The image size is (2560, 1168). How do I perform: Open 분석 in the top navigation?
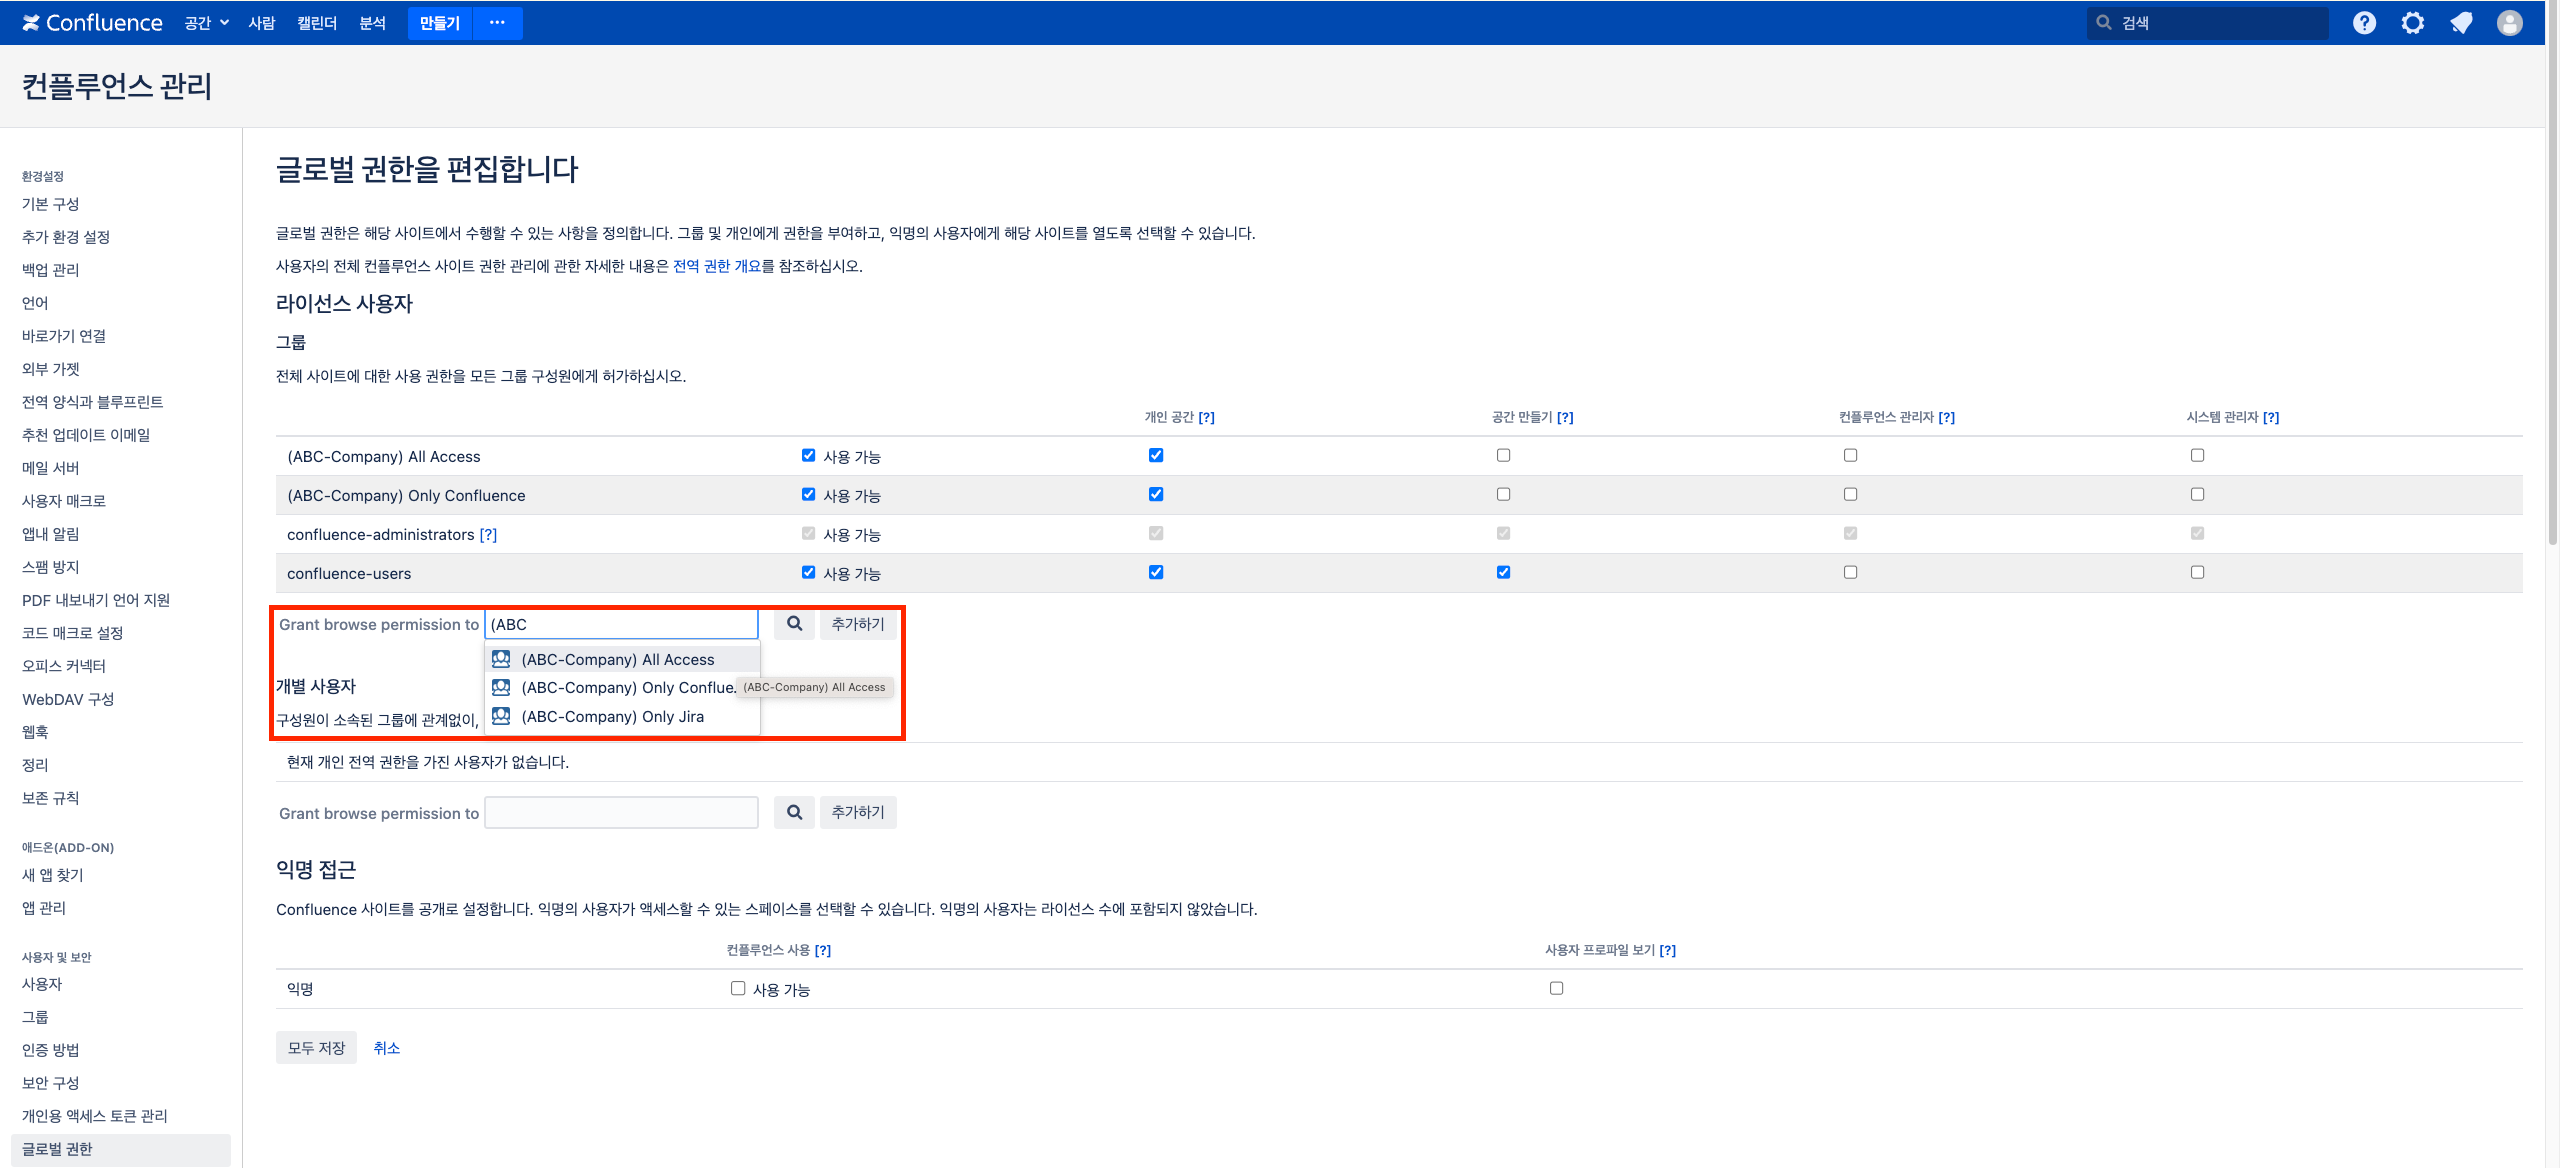click(372, 22)
